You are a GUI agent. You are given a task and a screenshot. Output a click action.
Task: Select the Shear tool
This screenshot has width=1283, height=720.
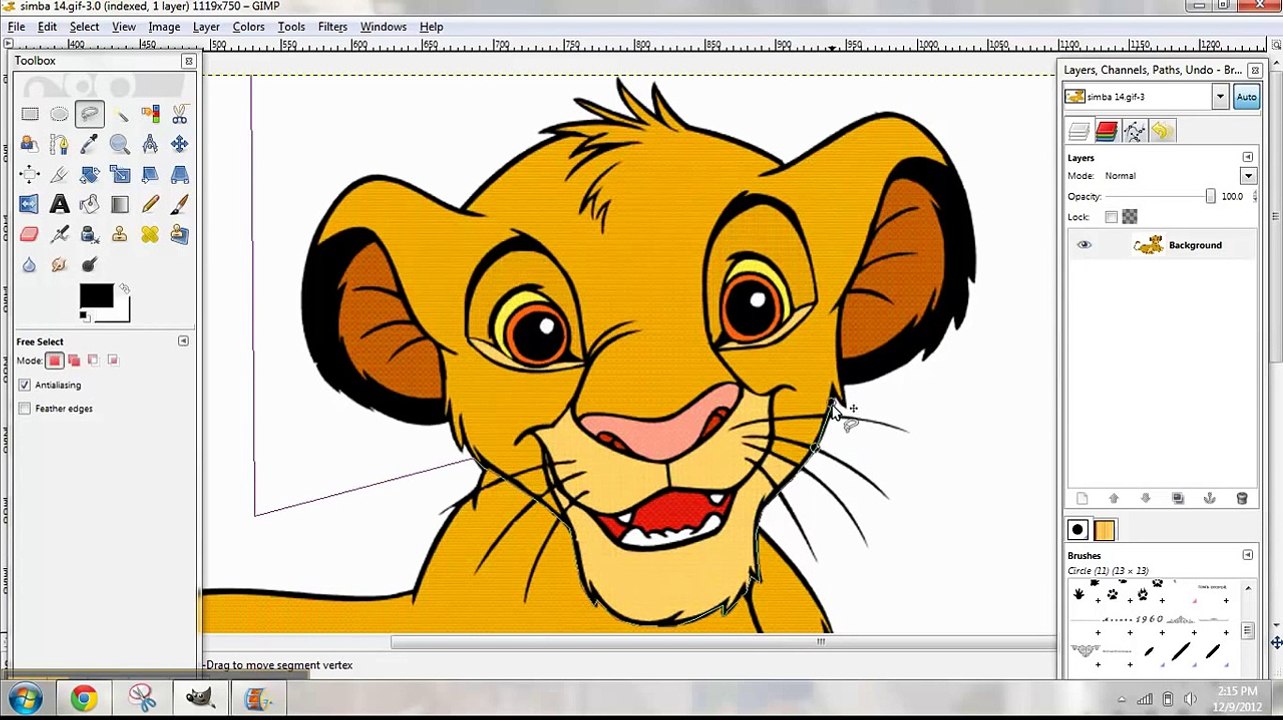[149, 175]
